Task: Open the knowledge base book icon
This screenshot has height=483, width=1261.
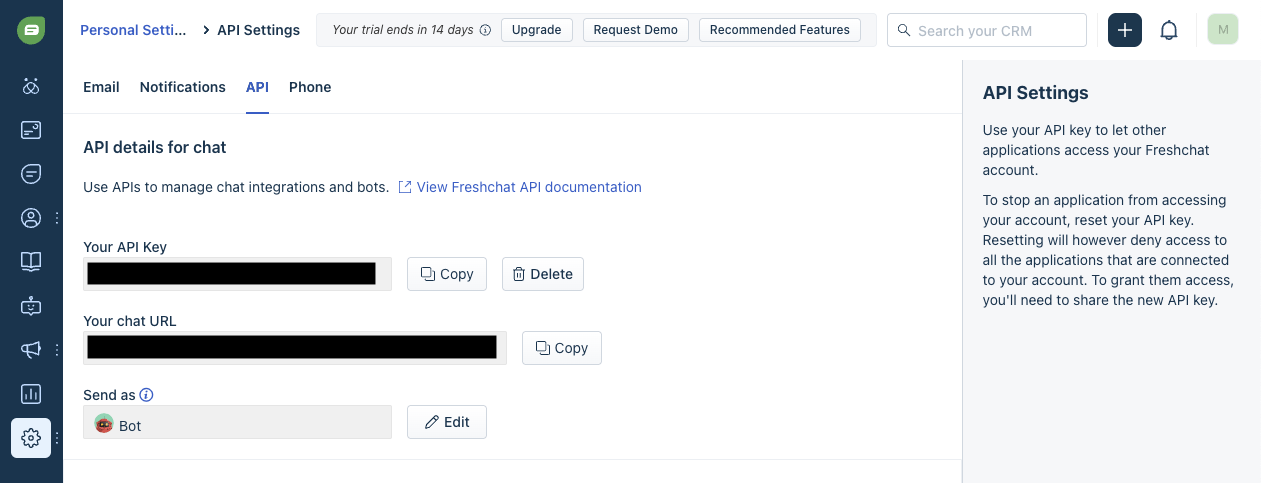Action: coord(31,261)
